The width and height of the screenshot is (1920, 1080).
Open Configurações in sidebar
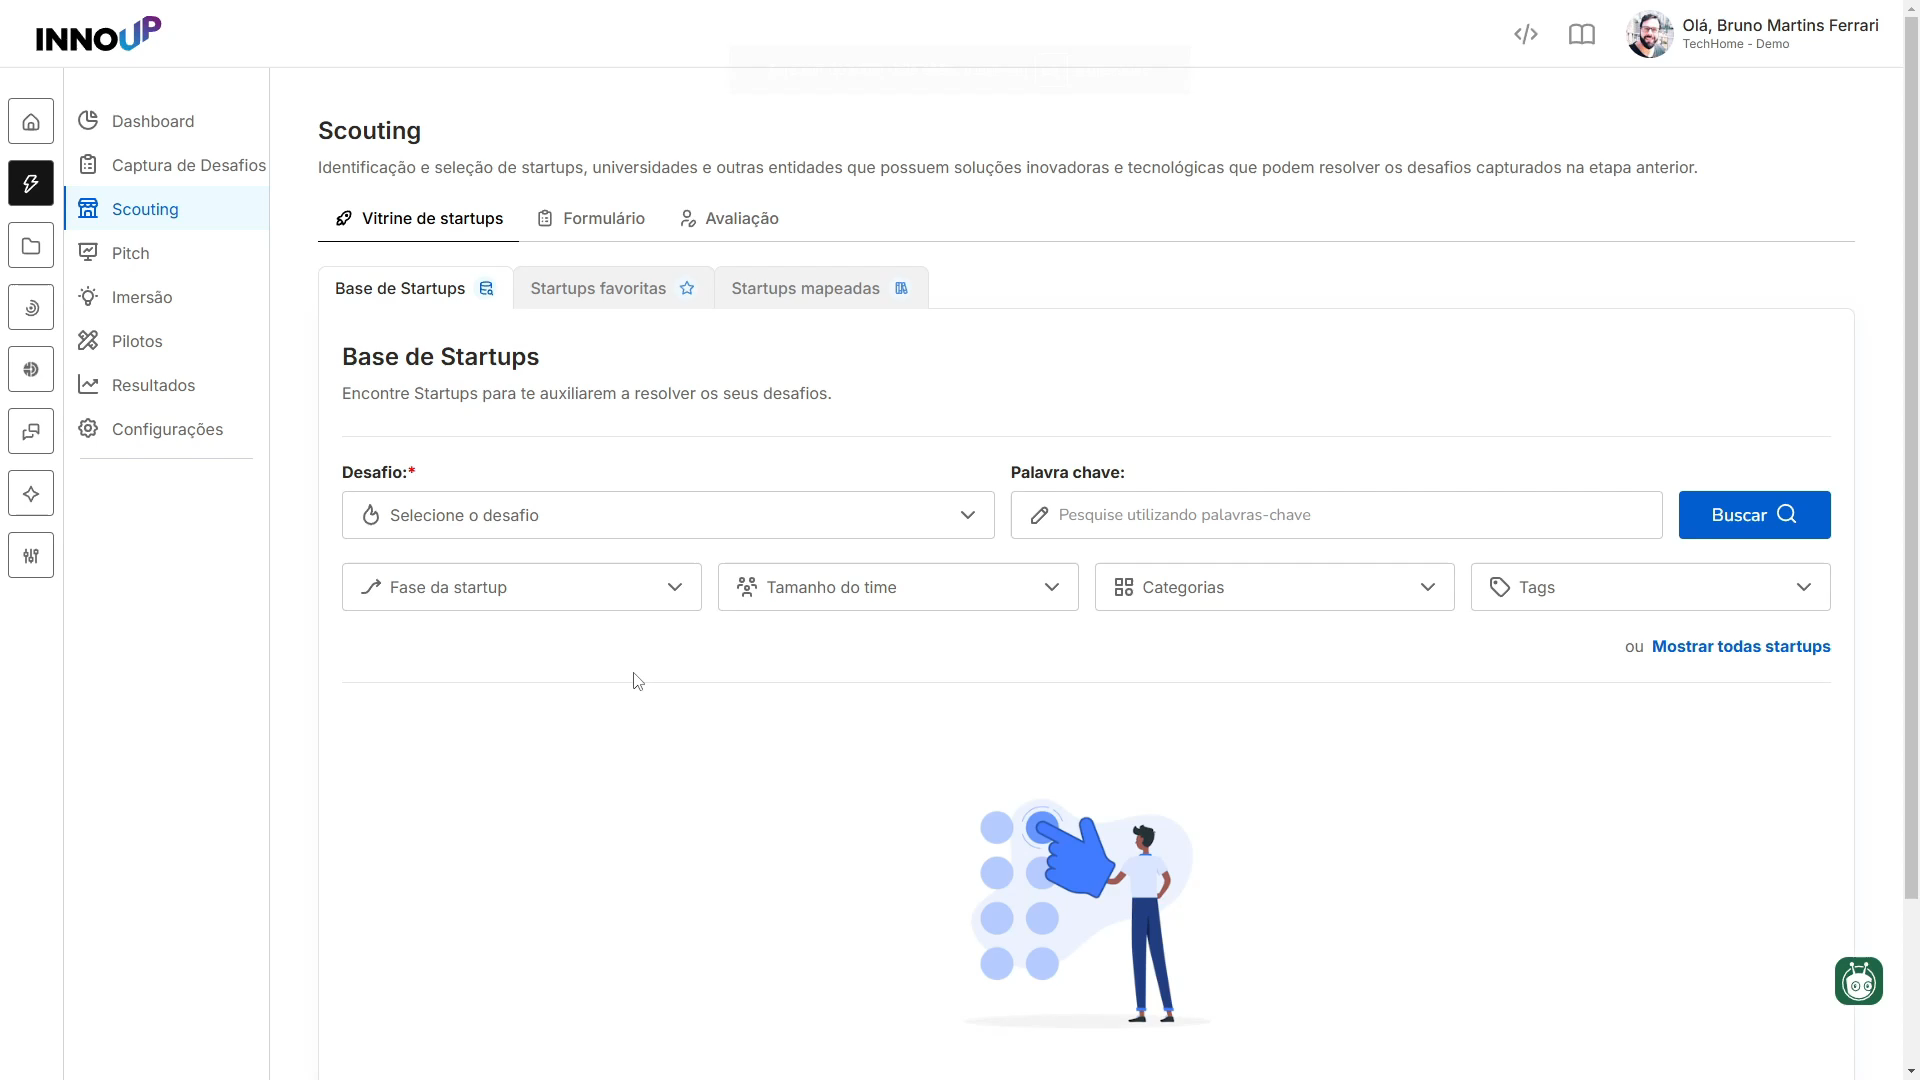coord(166,429)
